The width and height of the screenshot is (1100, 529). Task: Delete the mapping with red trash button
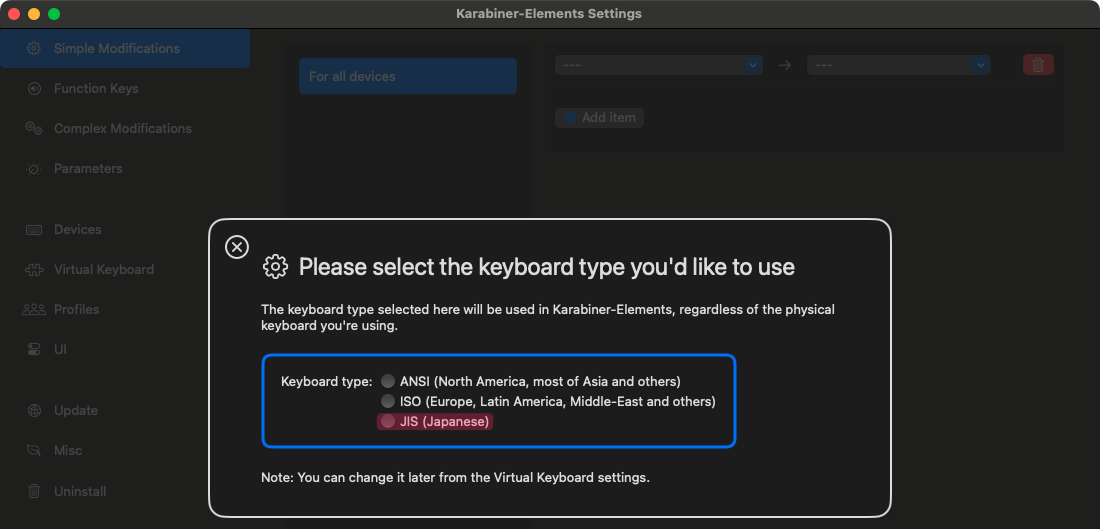pyautogui.click(x=1038, y=65)
